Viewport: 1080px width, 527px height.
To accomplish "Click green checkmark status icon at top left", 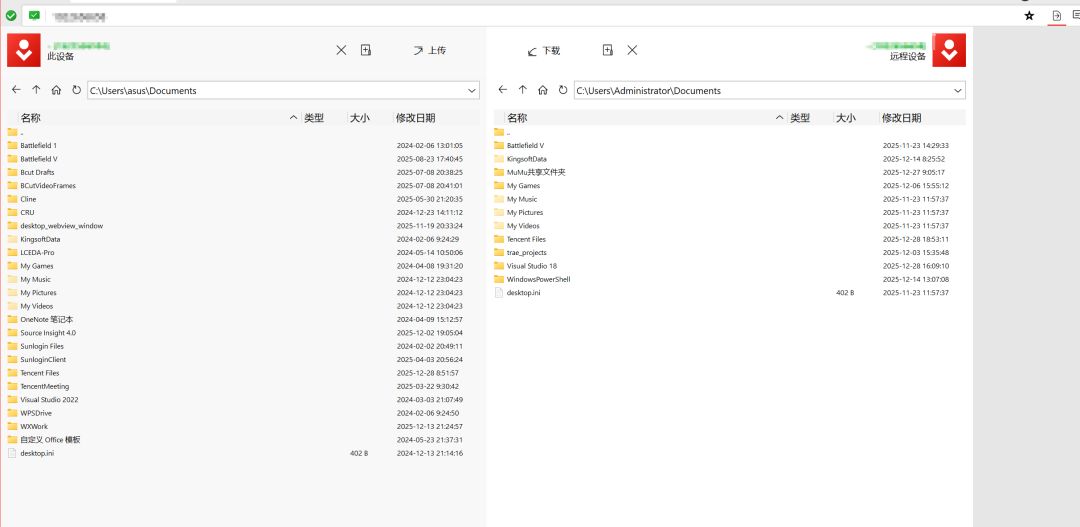I will (x=11, y=15).
